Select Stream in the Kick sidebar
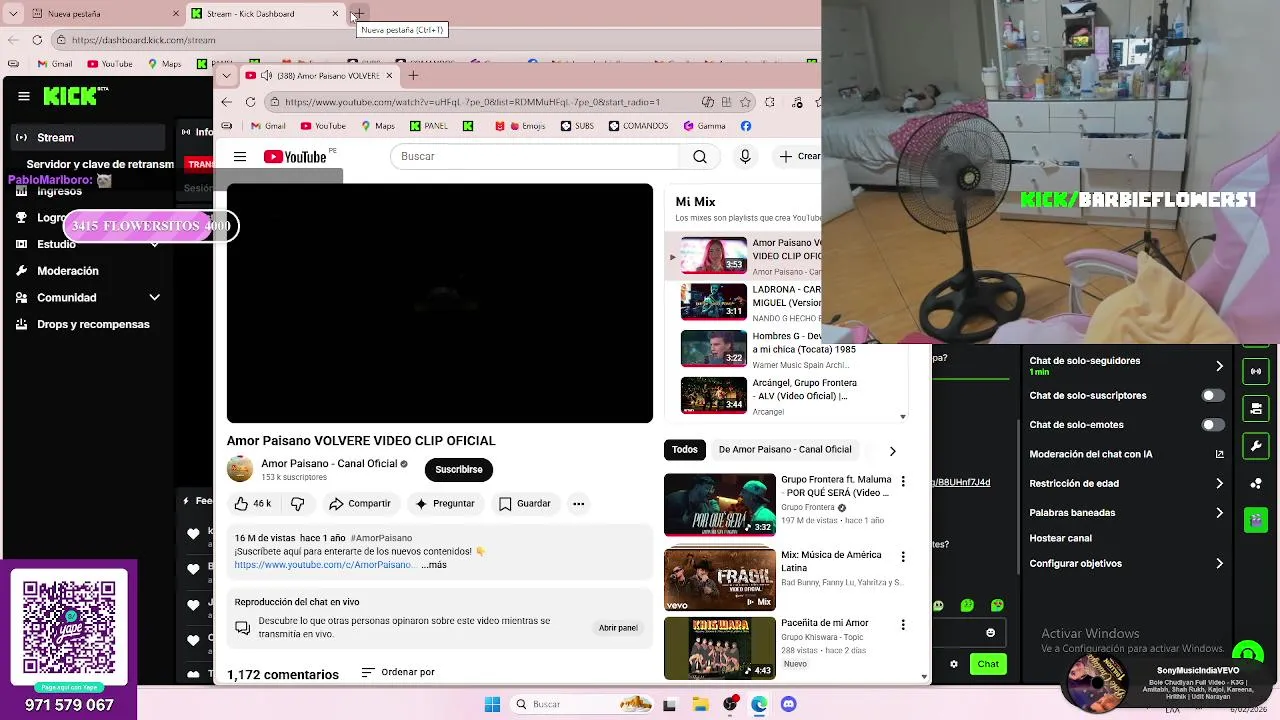The image size is (1280, 720). click(x=88, y=137)
